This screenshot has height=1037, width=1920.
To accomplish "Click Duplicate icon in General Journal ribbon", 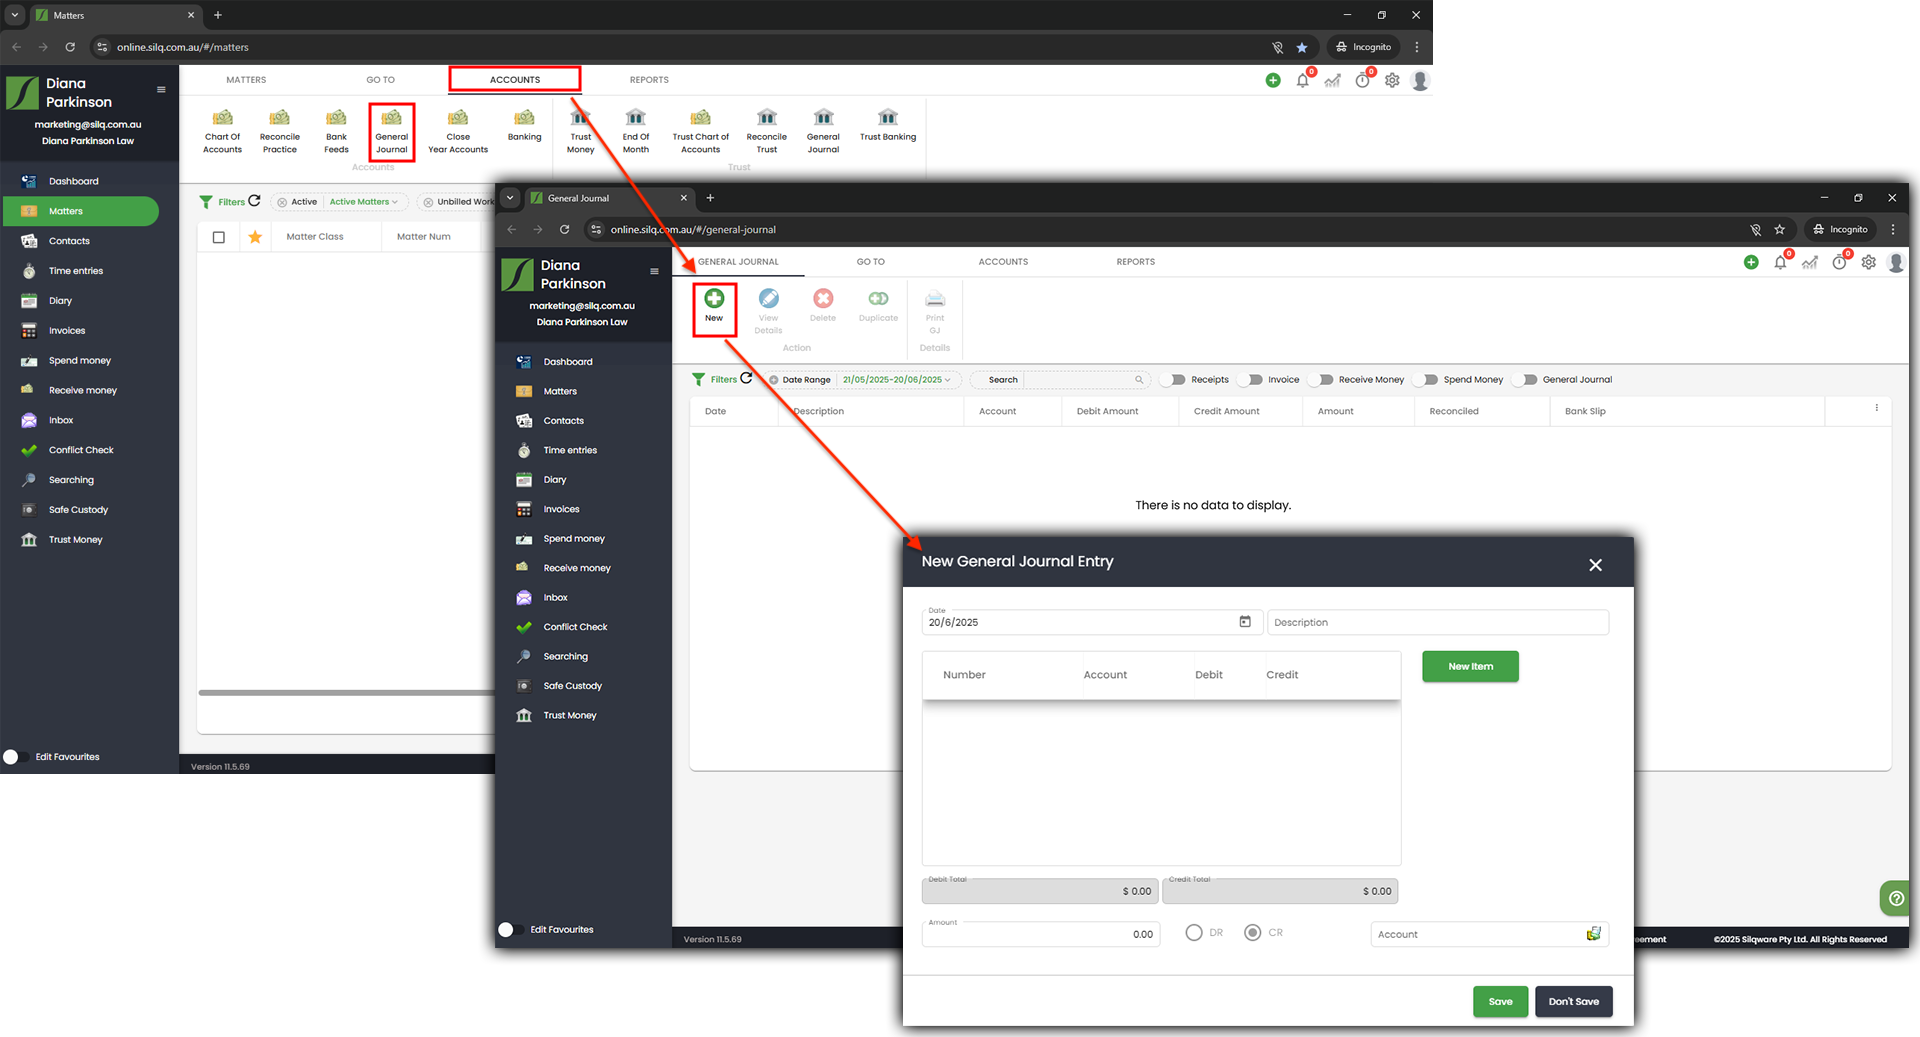I will 878,306.
